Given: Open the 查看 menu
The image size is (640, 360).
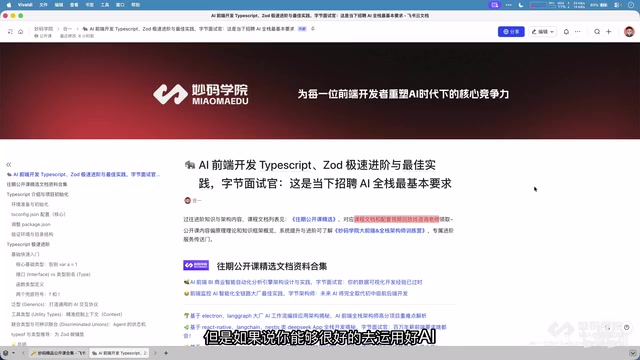Looking at the screenshot, I should click(x=74, y=5).
